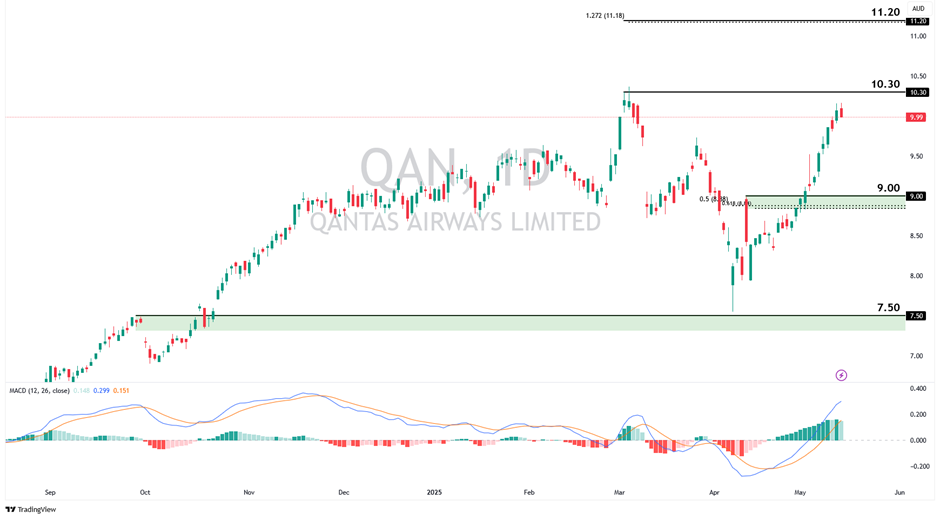Click the black 10.30 price axis tag
Image resolution: width=940 pixels, height=519 pixels.
pyautogui.click(x=917, y=92)
